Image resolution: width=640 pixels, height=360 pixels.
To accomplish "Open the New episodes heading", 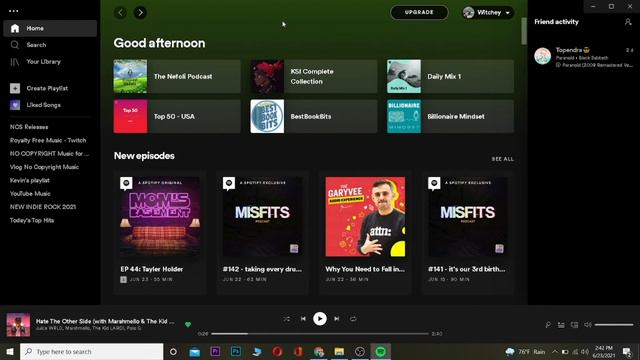I will (x=144, y=156).
